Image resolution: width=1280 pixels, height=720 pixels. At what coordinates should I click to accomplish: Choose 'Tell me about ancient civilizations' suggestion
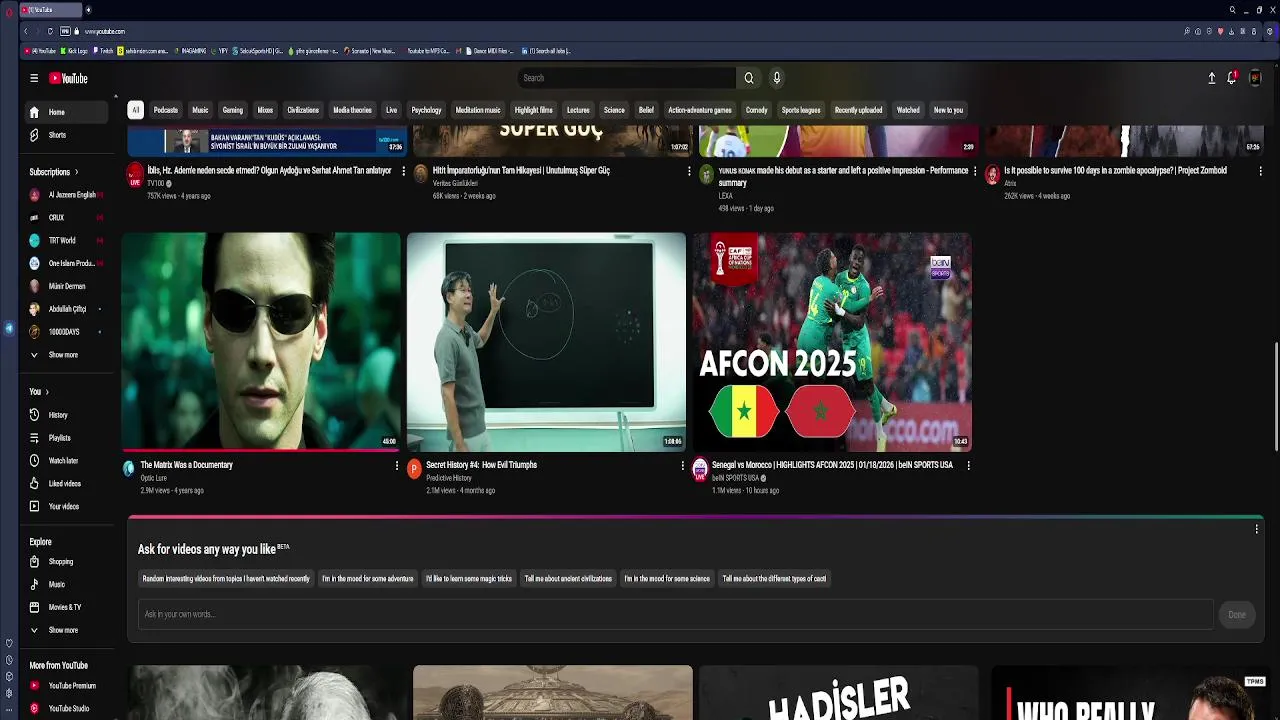click(568, 579)
